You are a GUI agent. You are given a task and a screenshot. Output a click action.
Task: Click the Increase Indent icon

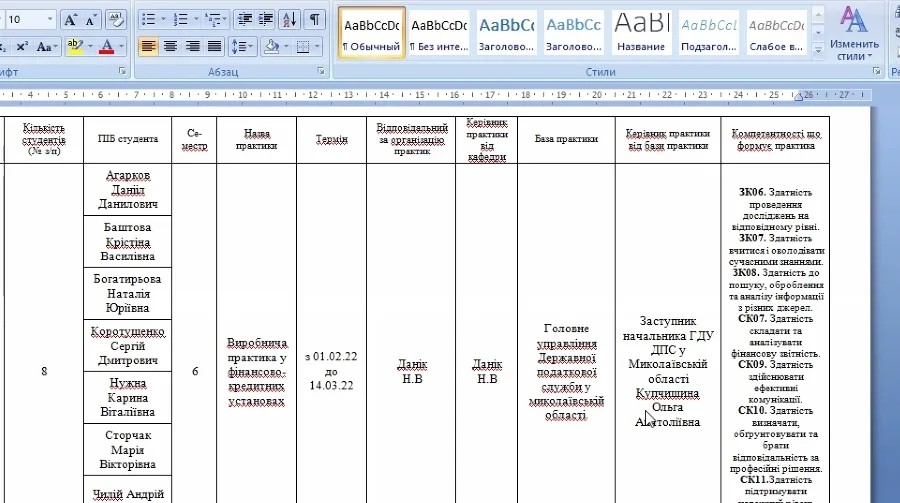click(265, 20)
